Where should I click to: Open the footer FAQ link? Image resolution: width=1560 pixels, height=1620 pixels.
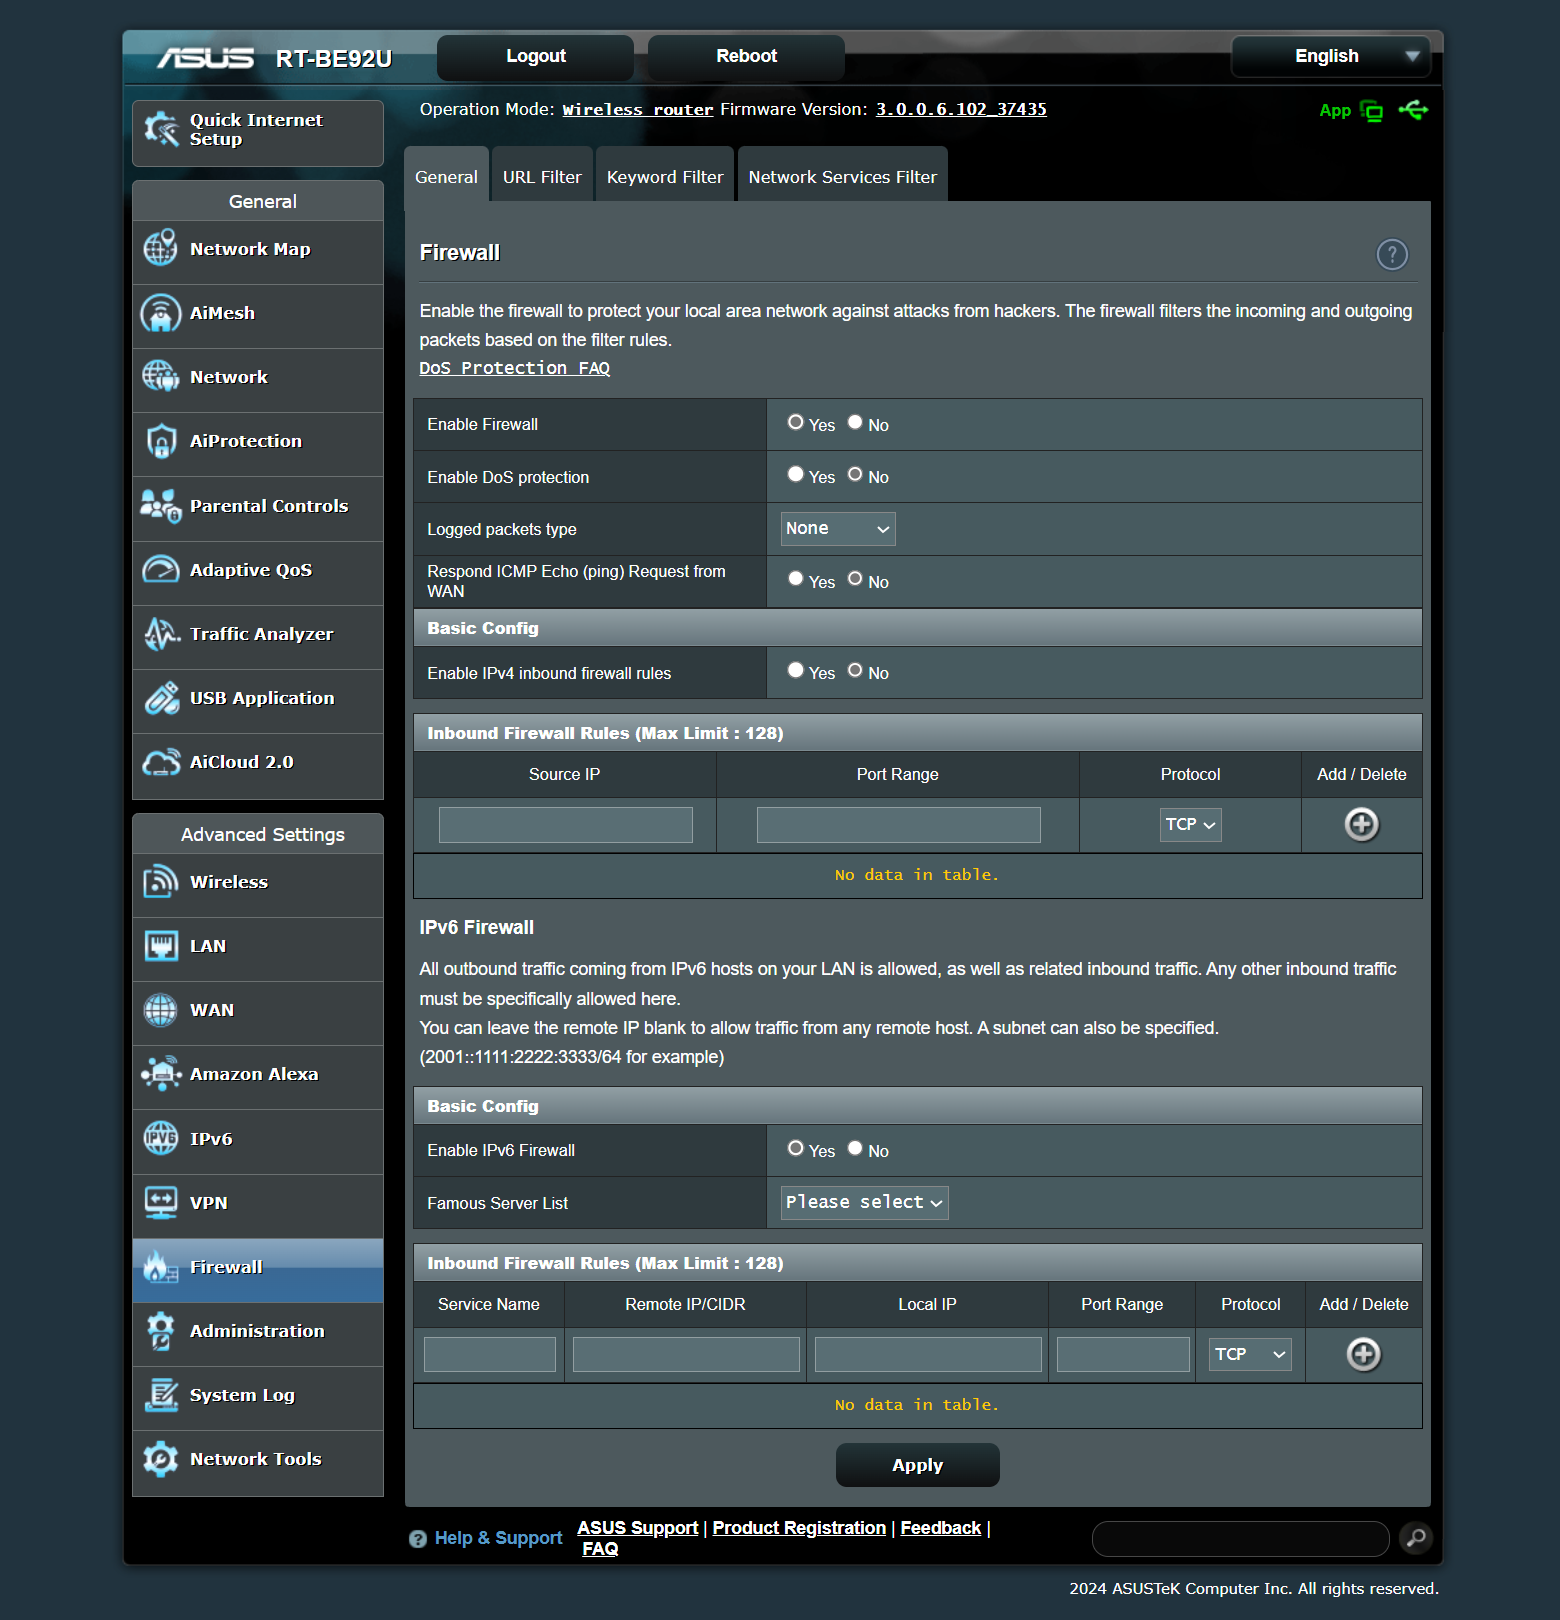click(600, 1549)
